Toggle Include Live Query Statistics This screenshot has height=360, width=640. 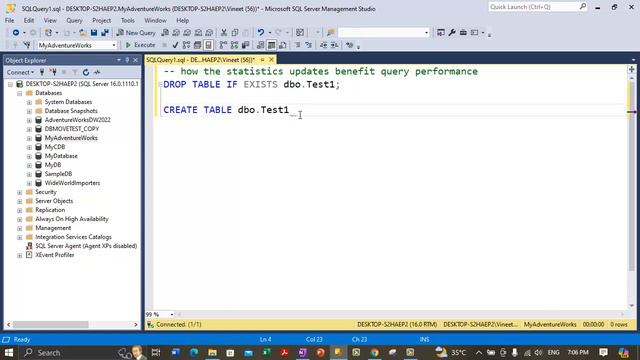point(234,45)
